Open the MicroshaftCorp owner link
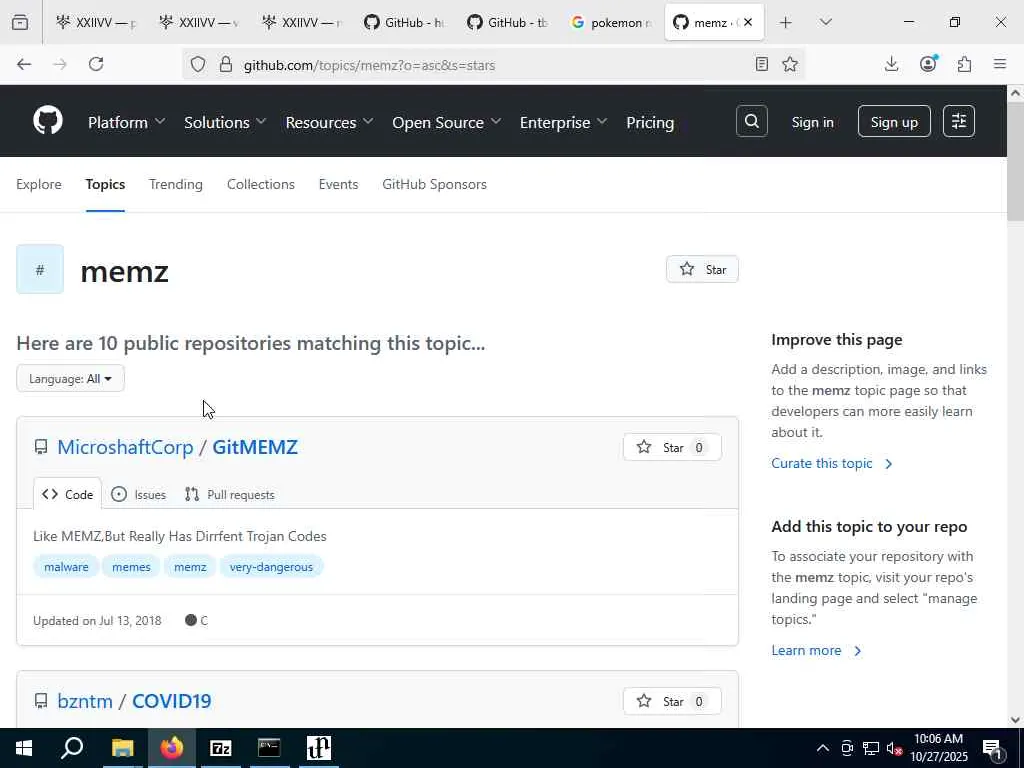Screen dimensions: 1024x768 coord(125,447)
